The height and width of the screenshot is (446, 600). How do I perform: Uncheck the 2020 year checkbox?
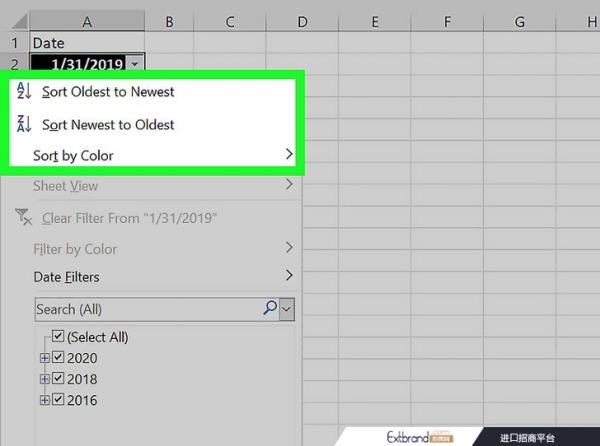[58, 358]
